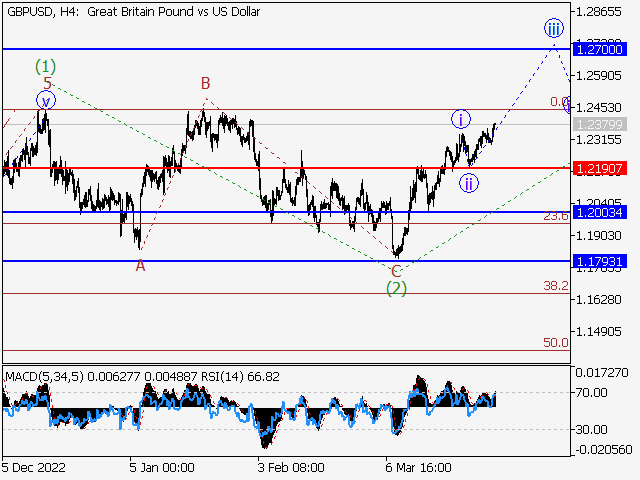Click the 1.28655 price axis value

point(598,12)
